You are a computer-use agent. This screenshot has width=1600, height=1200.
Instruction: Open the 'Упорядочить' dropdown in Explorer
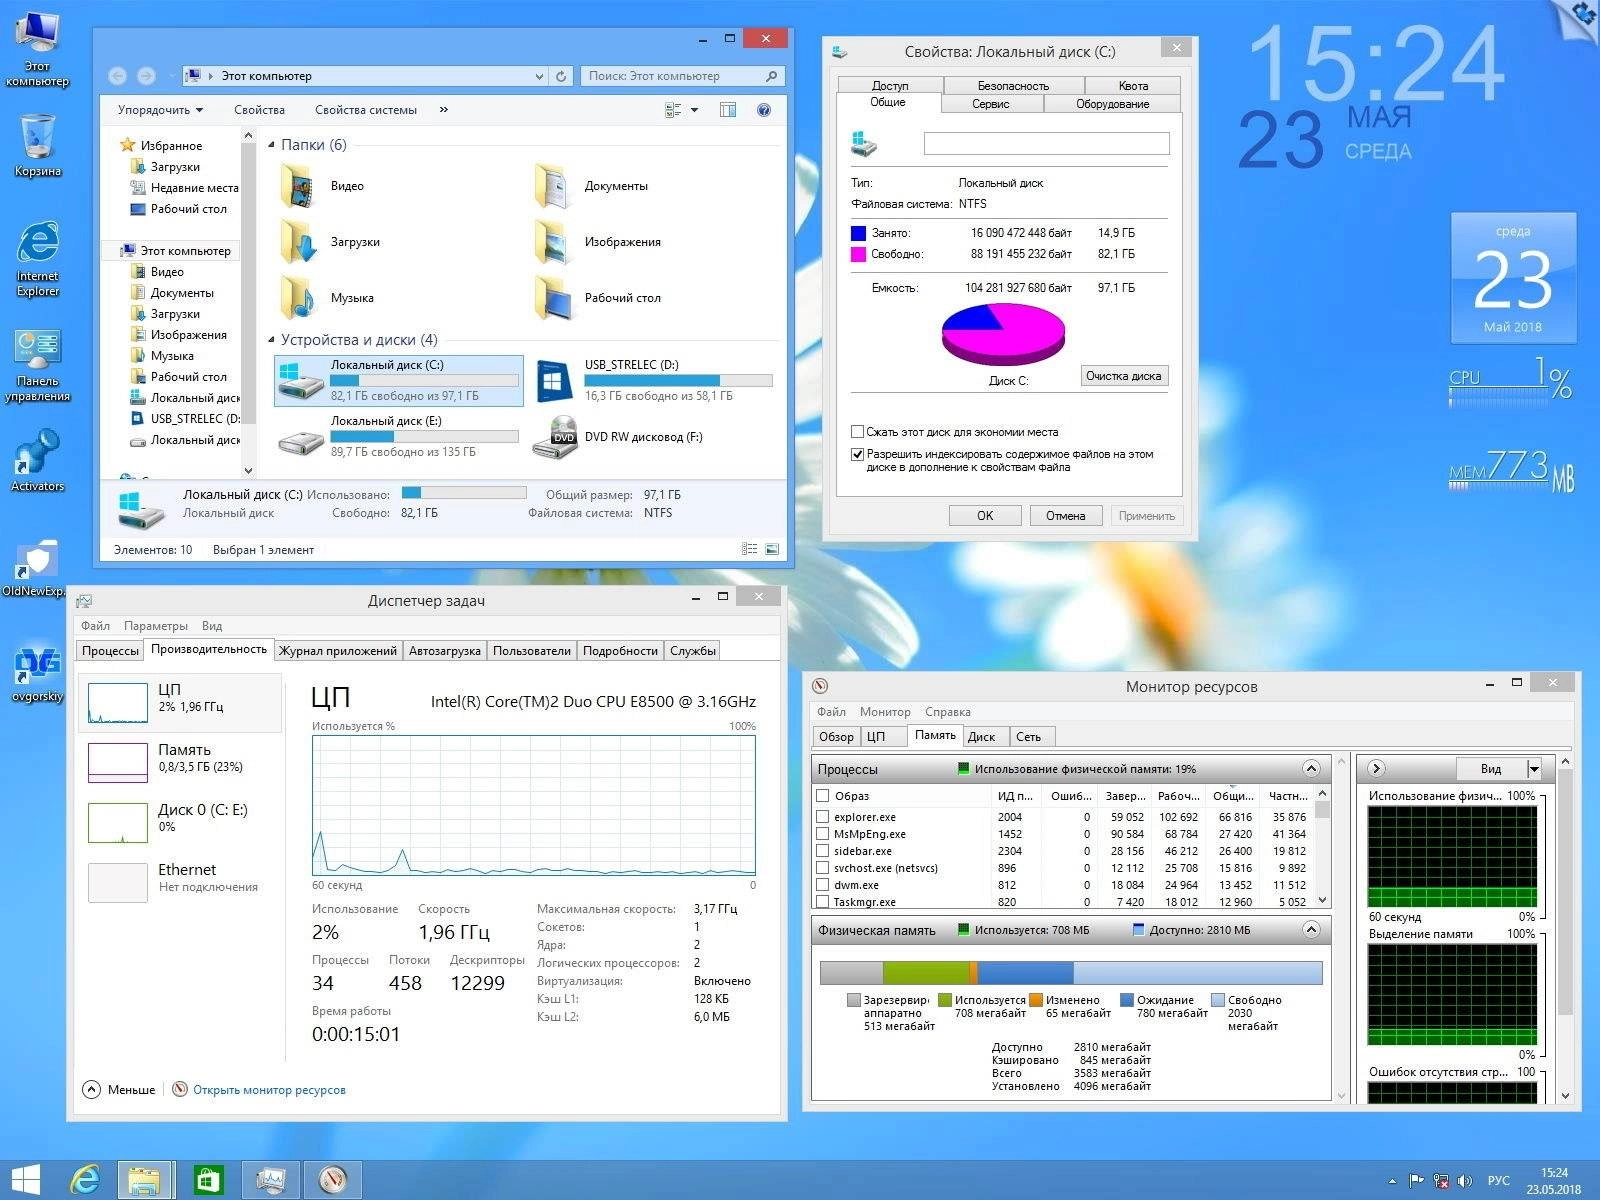157,110
